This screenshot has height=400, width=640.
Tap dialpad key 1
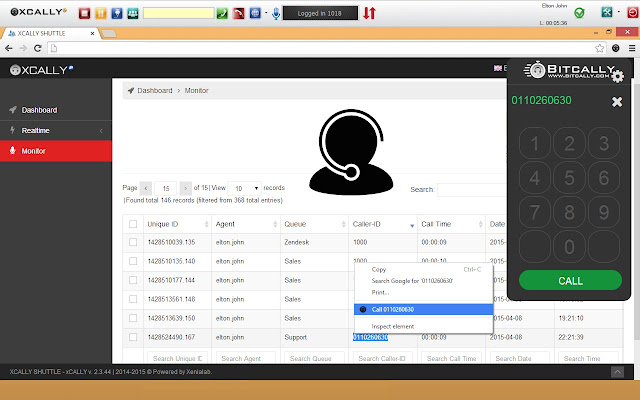click(x=535, y=143)
